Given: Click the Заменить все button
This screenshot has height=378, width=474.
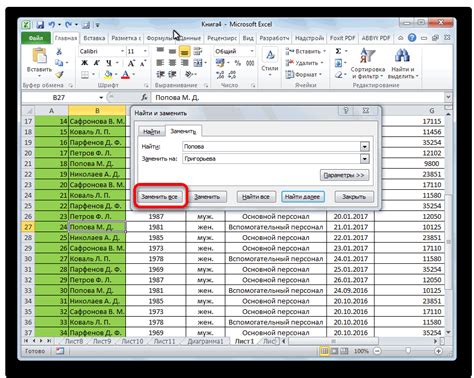Looking at the screenshot, I should point(159,197).
